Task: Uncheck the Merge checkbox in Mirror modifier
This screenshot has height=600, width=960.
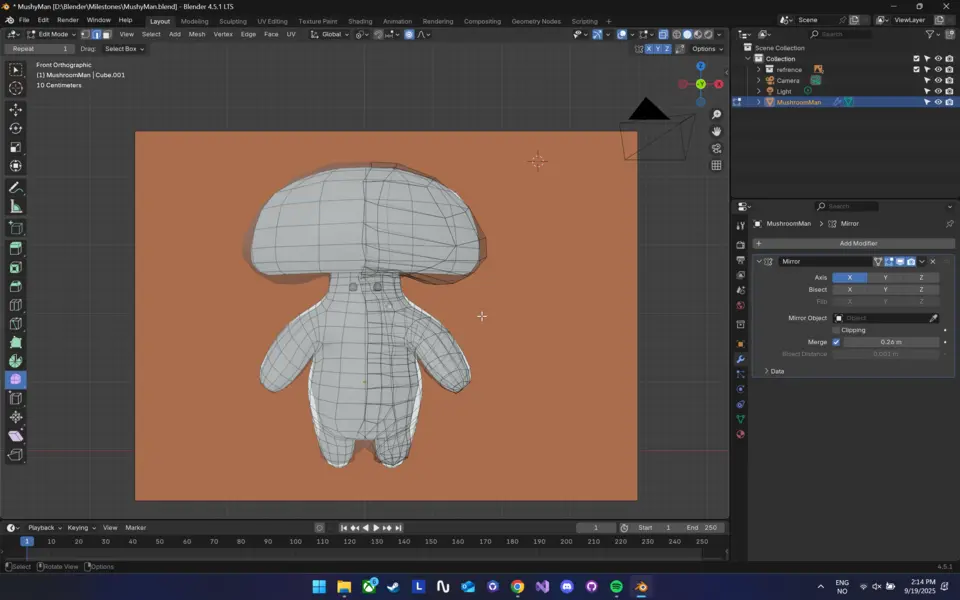Action: click(836, 342)
